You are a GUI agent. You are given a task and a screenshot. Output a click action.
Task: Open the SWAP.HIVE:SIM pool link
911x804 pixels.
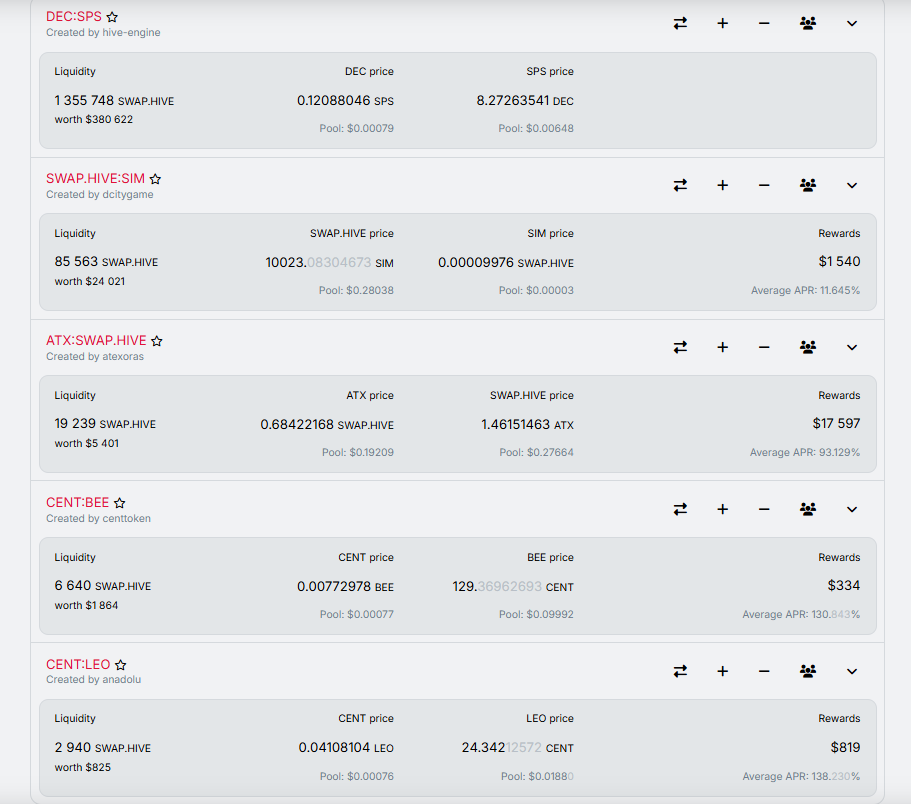pyautogui.click(x=95, y=178)
